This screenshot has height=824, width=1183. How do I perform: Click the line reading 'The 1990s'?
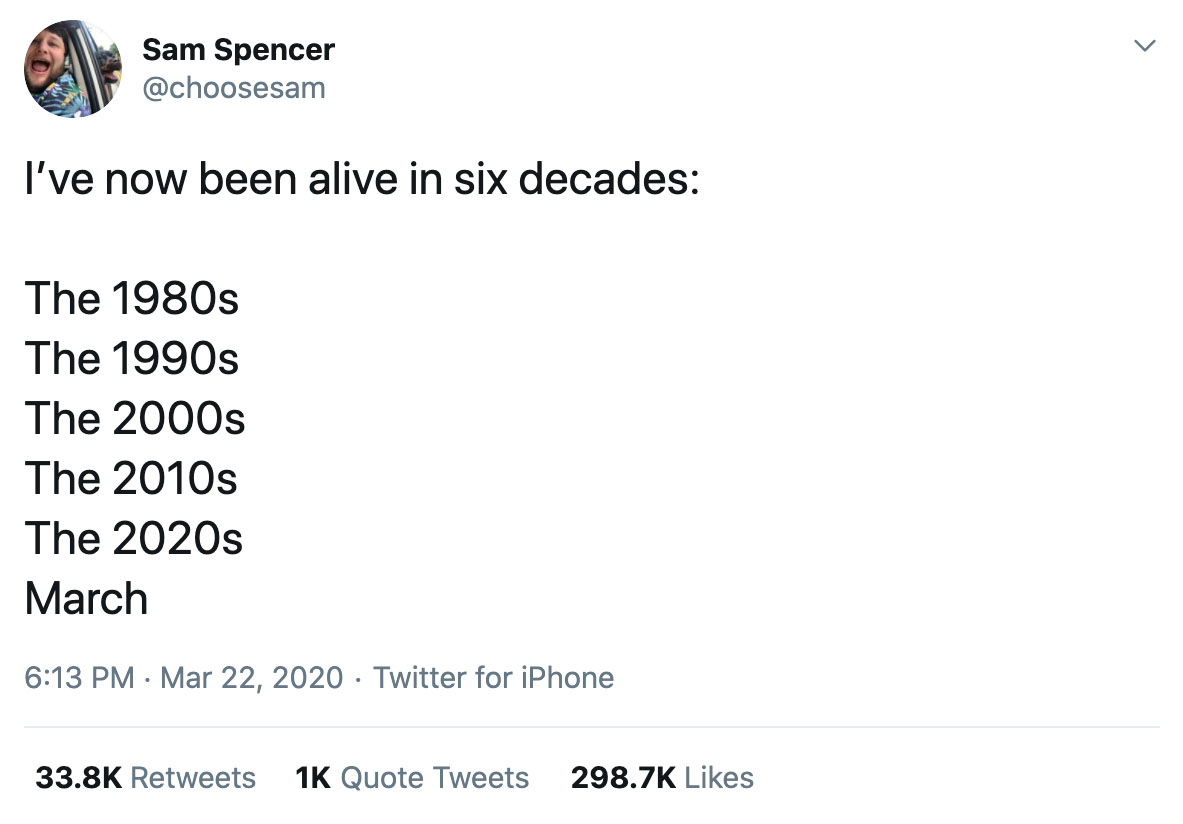coord(134,358)
